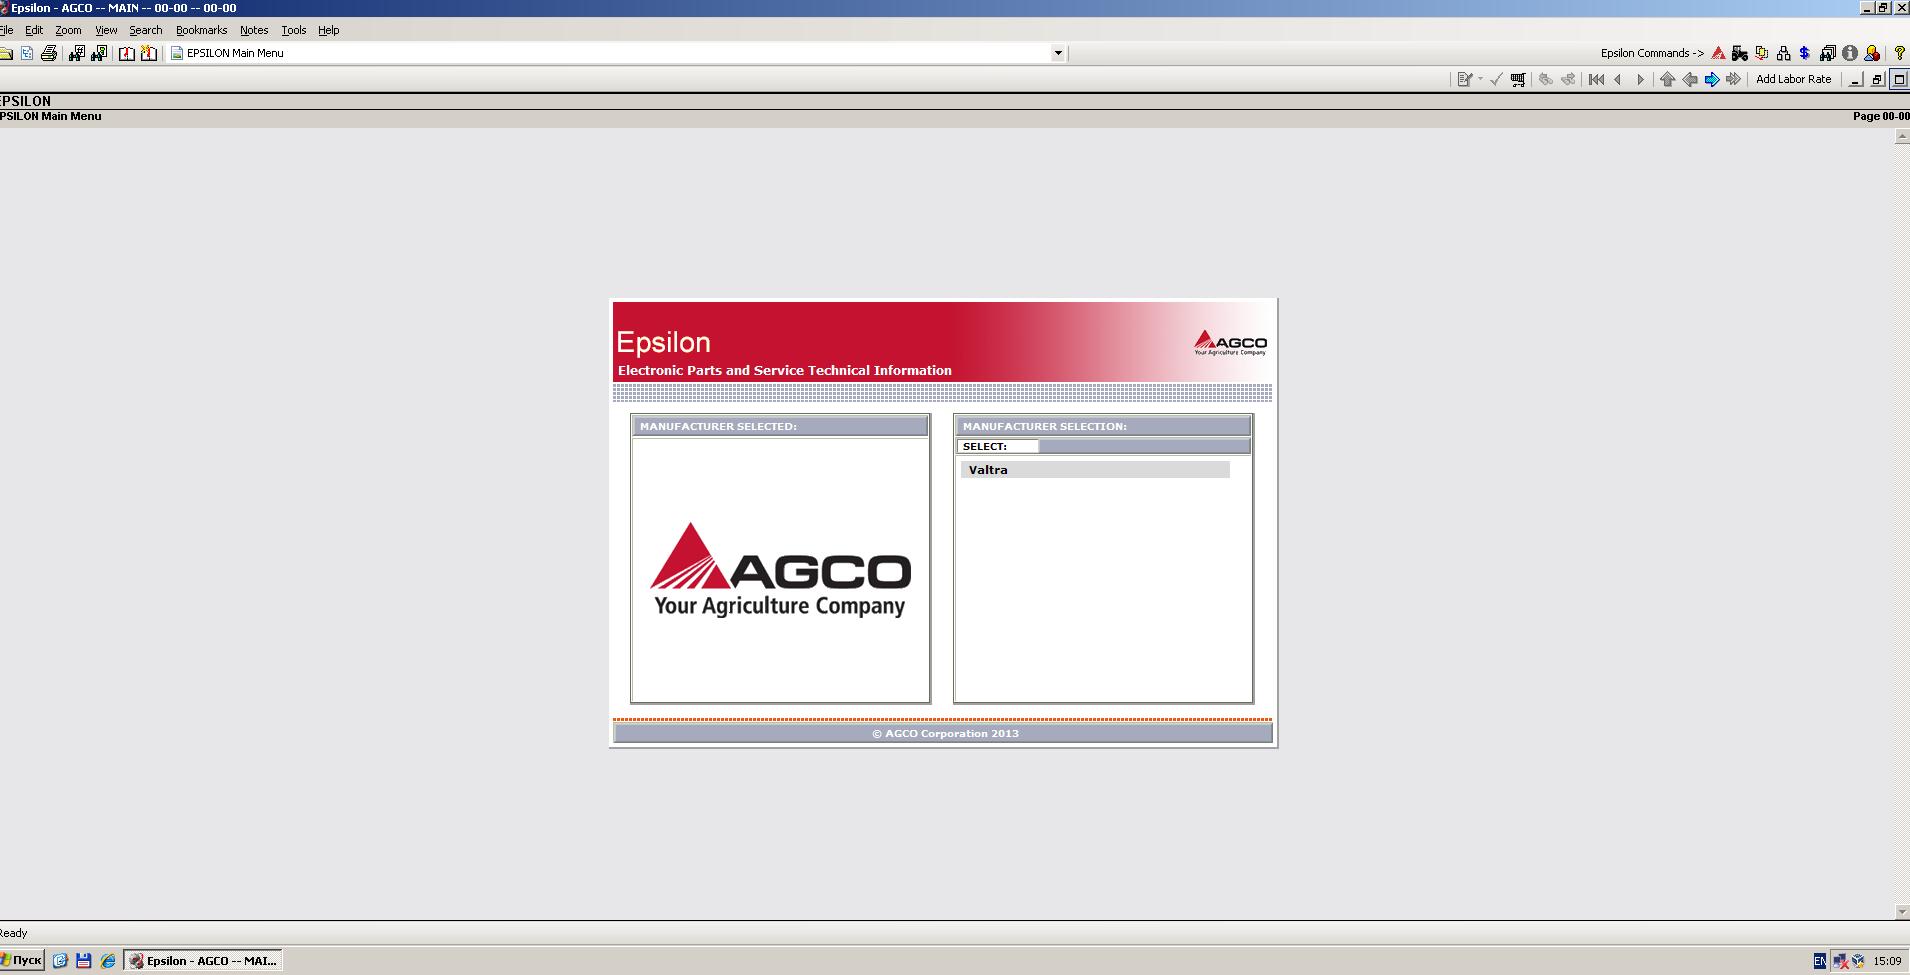This screenshot has width=1910, height=975.
Task: Click red AGCO triangle command icon
Action: (1718, 53)
